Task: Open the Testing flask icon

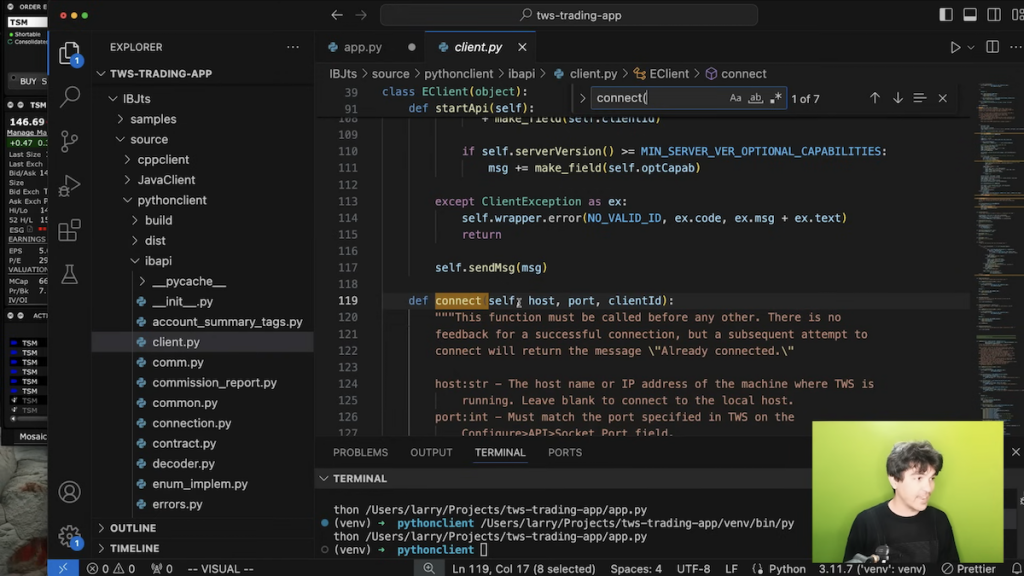Action: [x=70, y=273]
